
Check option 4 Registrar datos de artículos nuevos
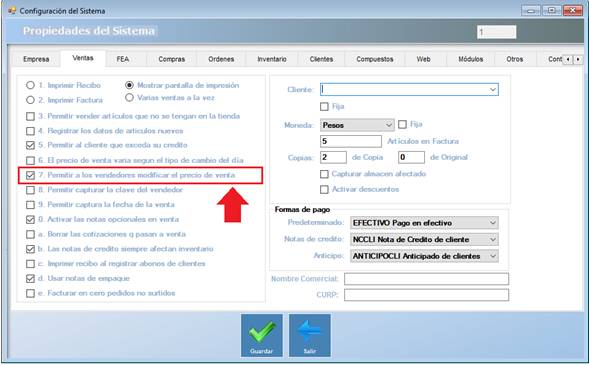pyautogui.click(x=30, y=131)
